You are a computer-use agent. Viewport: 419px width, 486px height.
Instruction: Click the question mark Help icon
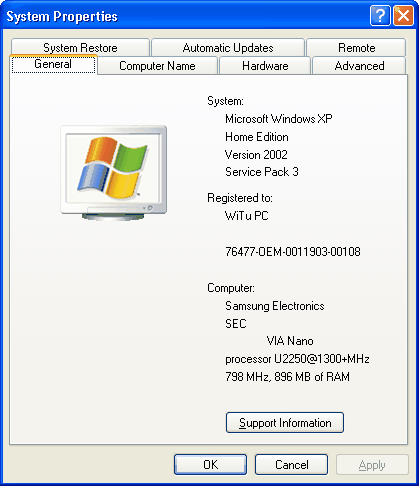(x=380, y=15)
